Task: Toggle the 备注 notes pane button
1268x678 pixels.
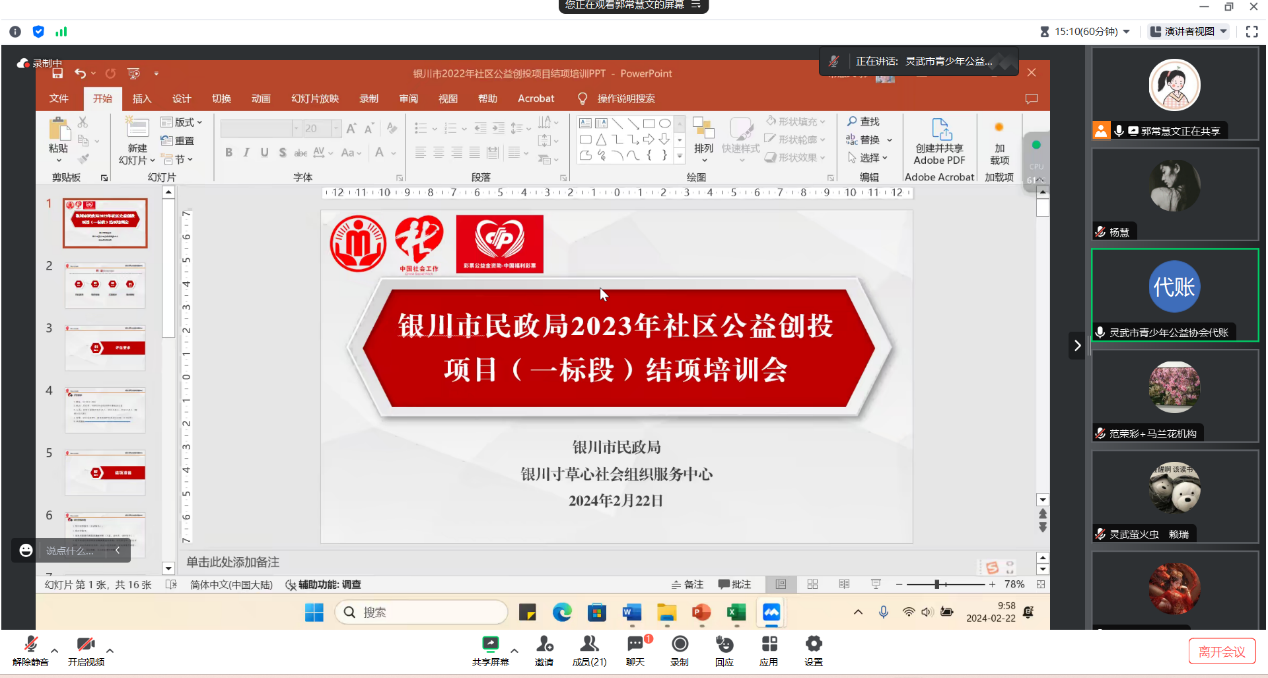Action: click(x=687, y=585)
